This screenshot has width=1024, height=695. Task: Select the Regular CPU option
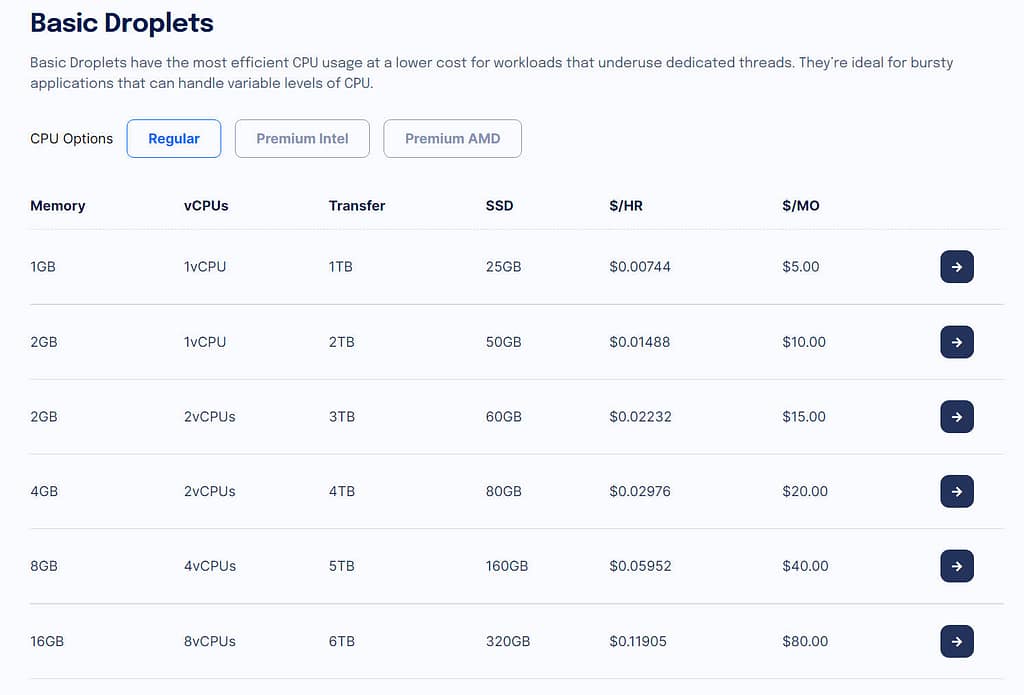[173, 138]
